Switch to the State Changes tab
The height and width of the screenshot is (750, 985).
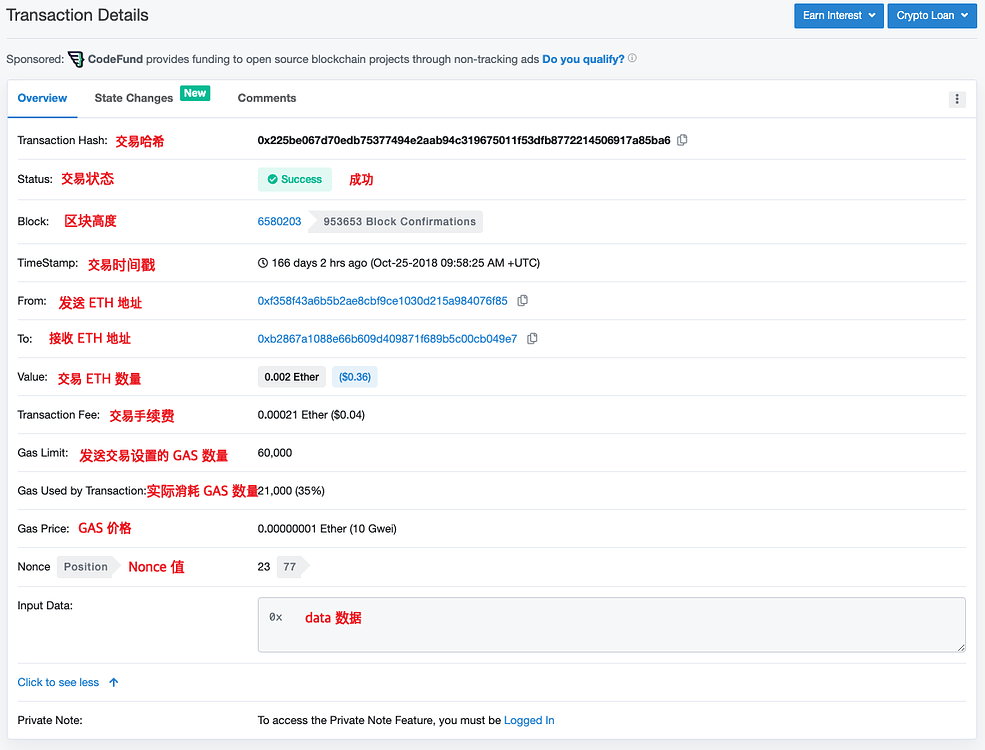tap(133, 98)
